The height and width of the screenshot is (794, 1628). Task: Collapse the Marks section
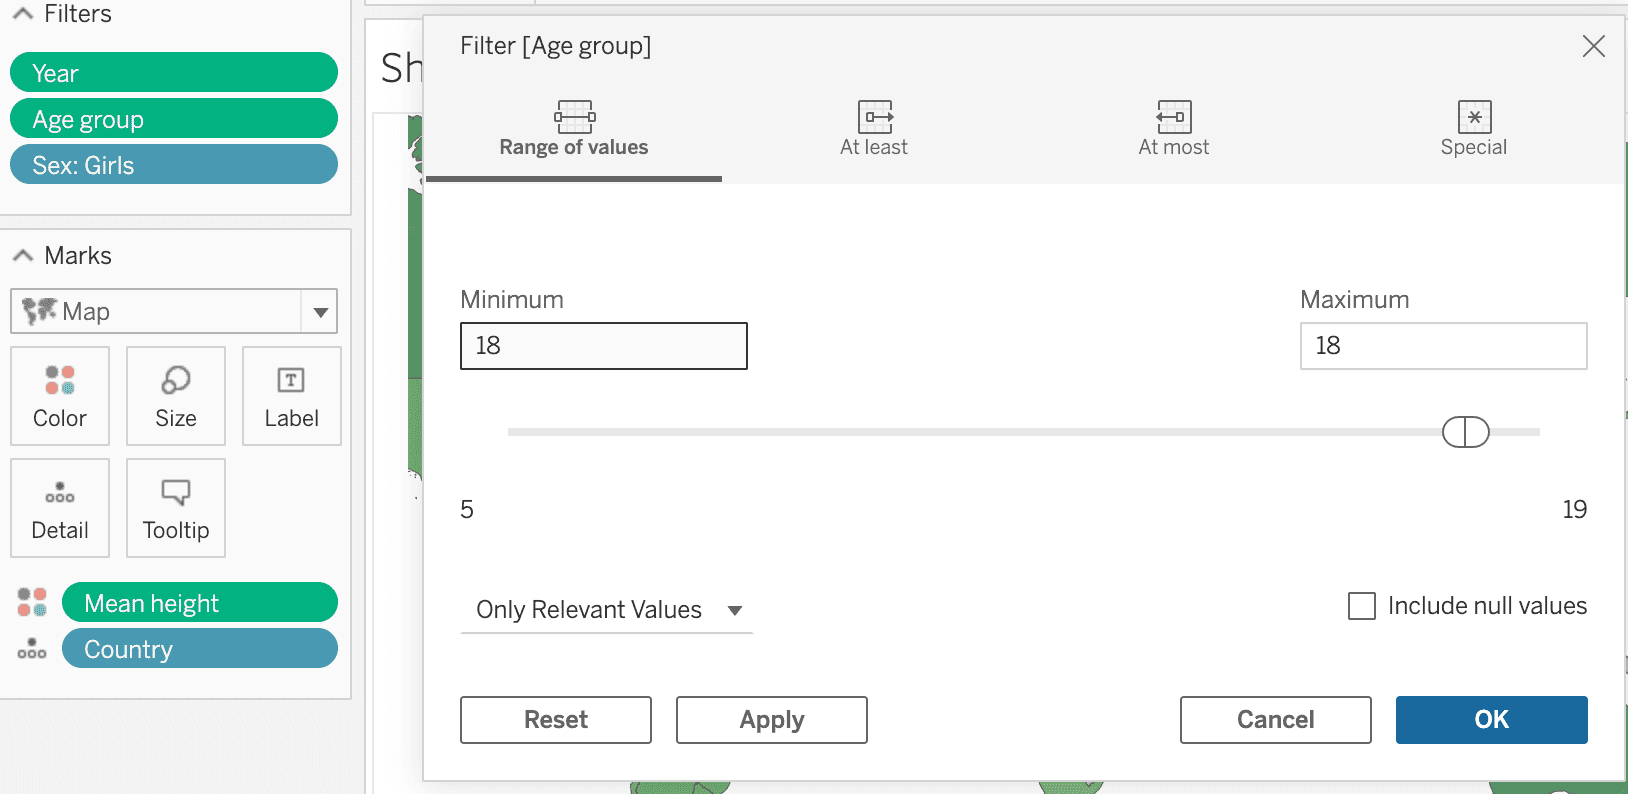(23, 256)
